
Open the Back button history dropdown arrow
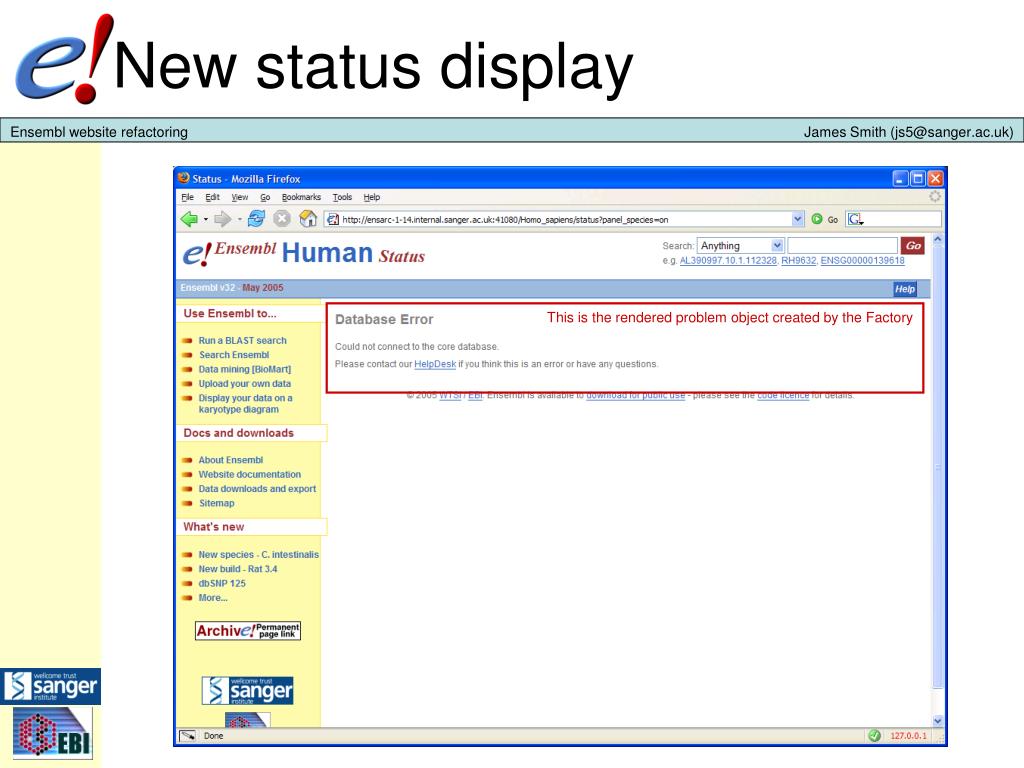click(206, 219)
